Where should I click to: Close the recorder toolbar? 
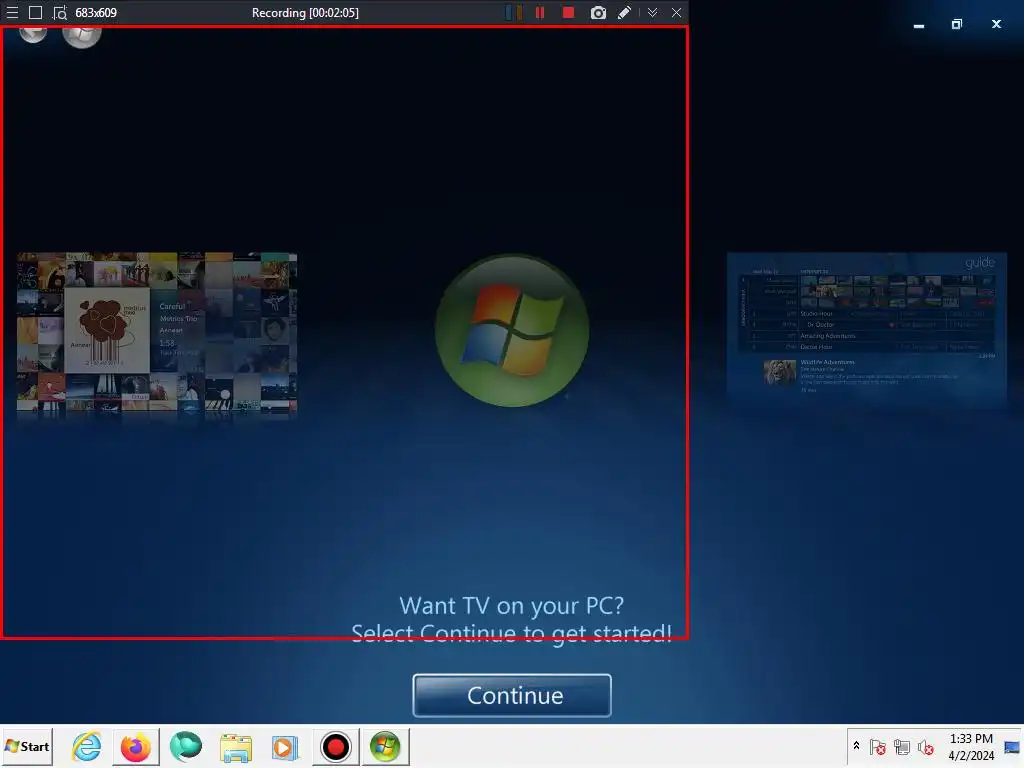click(677, 12)
